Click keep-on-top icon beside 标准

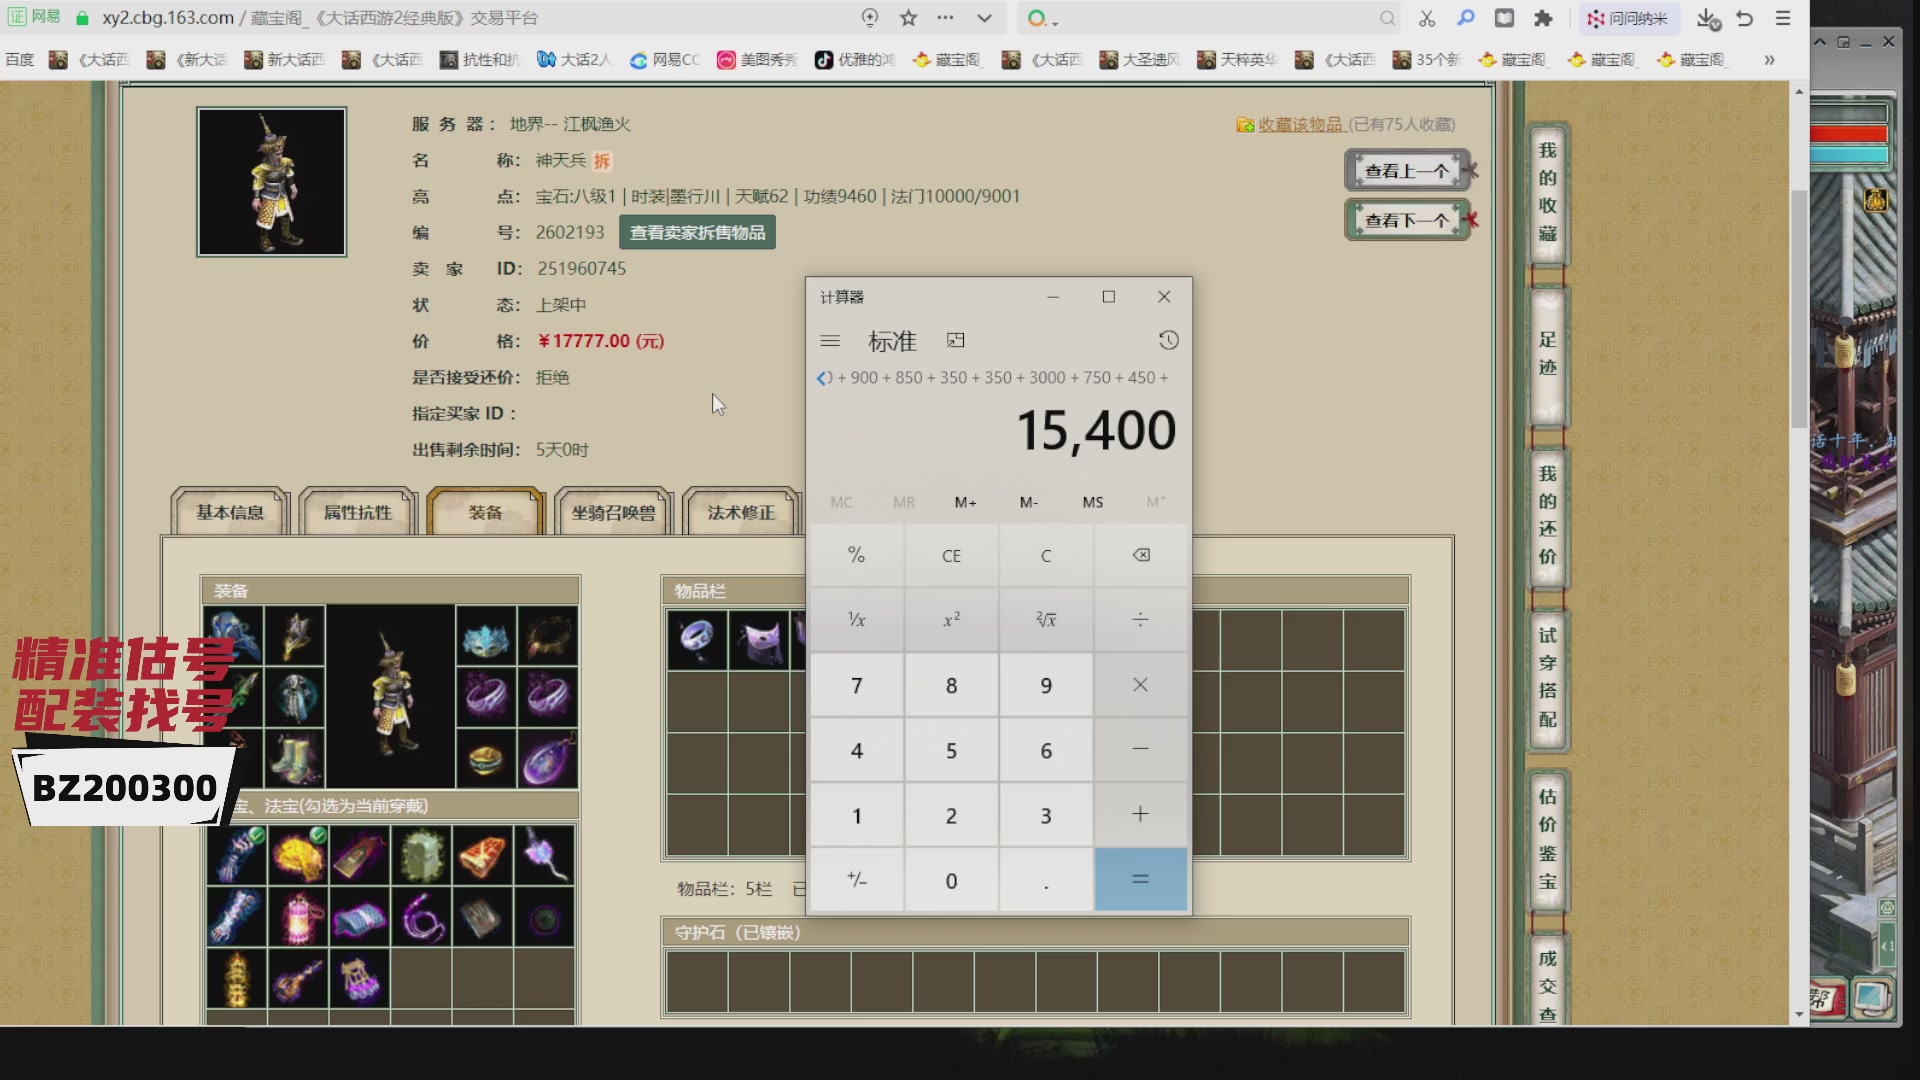(956, 341)
